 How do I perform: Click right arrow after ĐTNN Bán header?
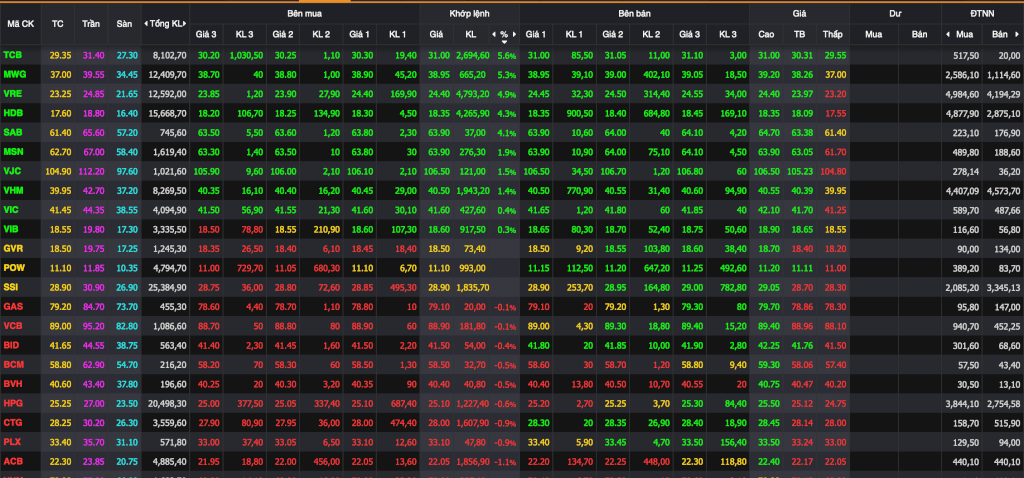click(x=1017, y=34)
